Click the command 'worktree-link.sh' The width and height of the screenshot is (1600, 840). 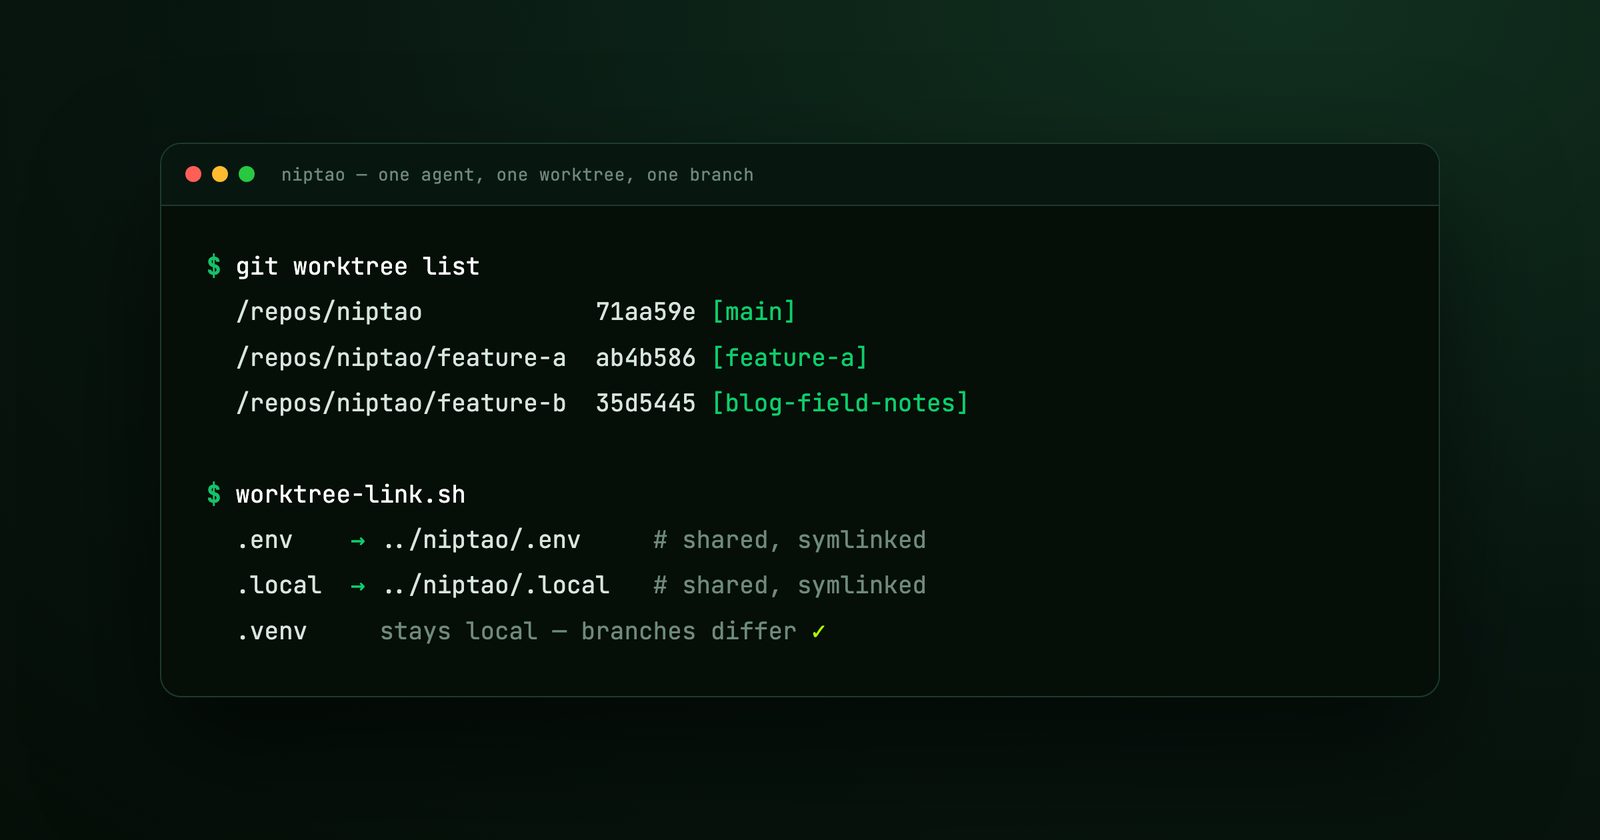coord(351,495)
